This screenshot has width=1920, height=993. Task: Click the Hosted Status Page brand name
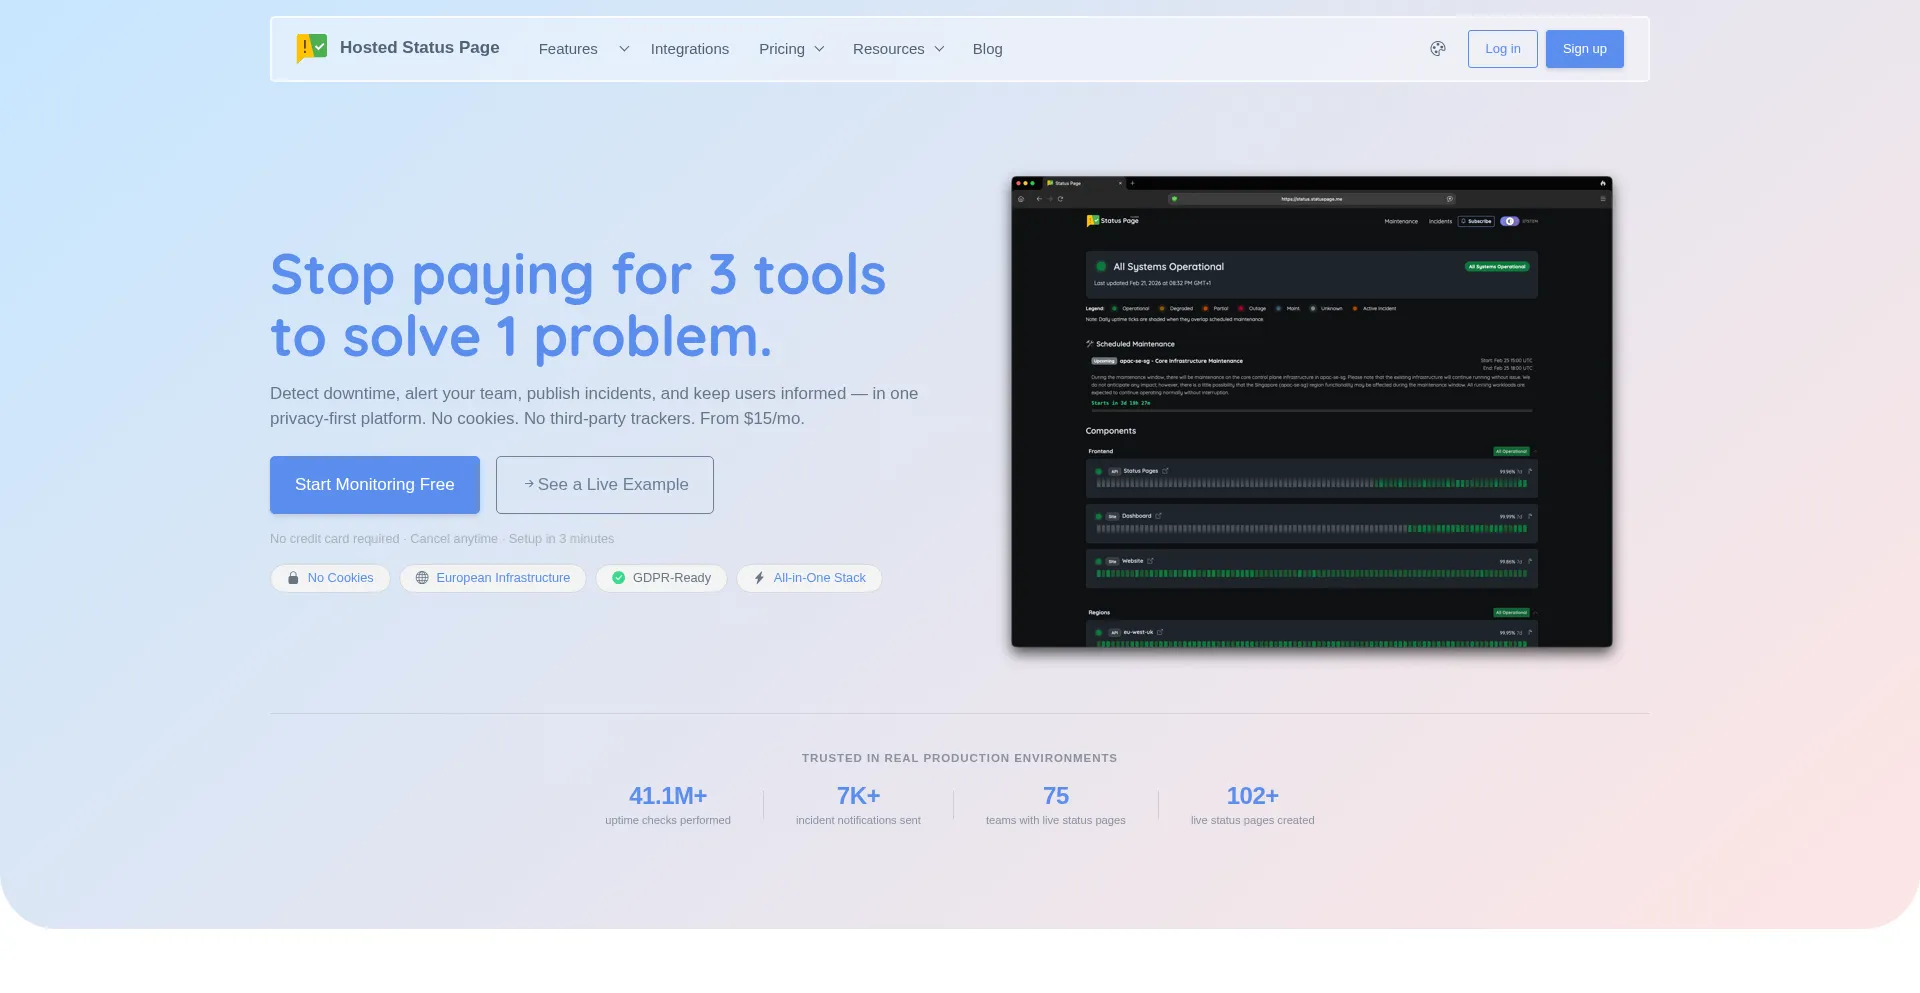[419, 48]
